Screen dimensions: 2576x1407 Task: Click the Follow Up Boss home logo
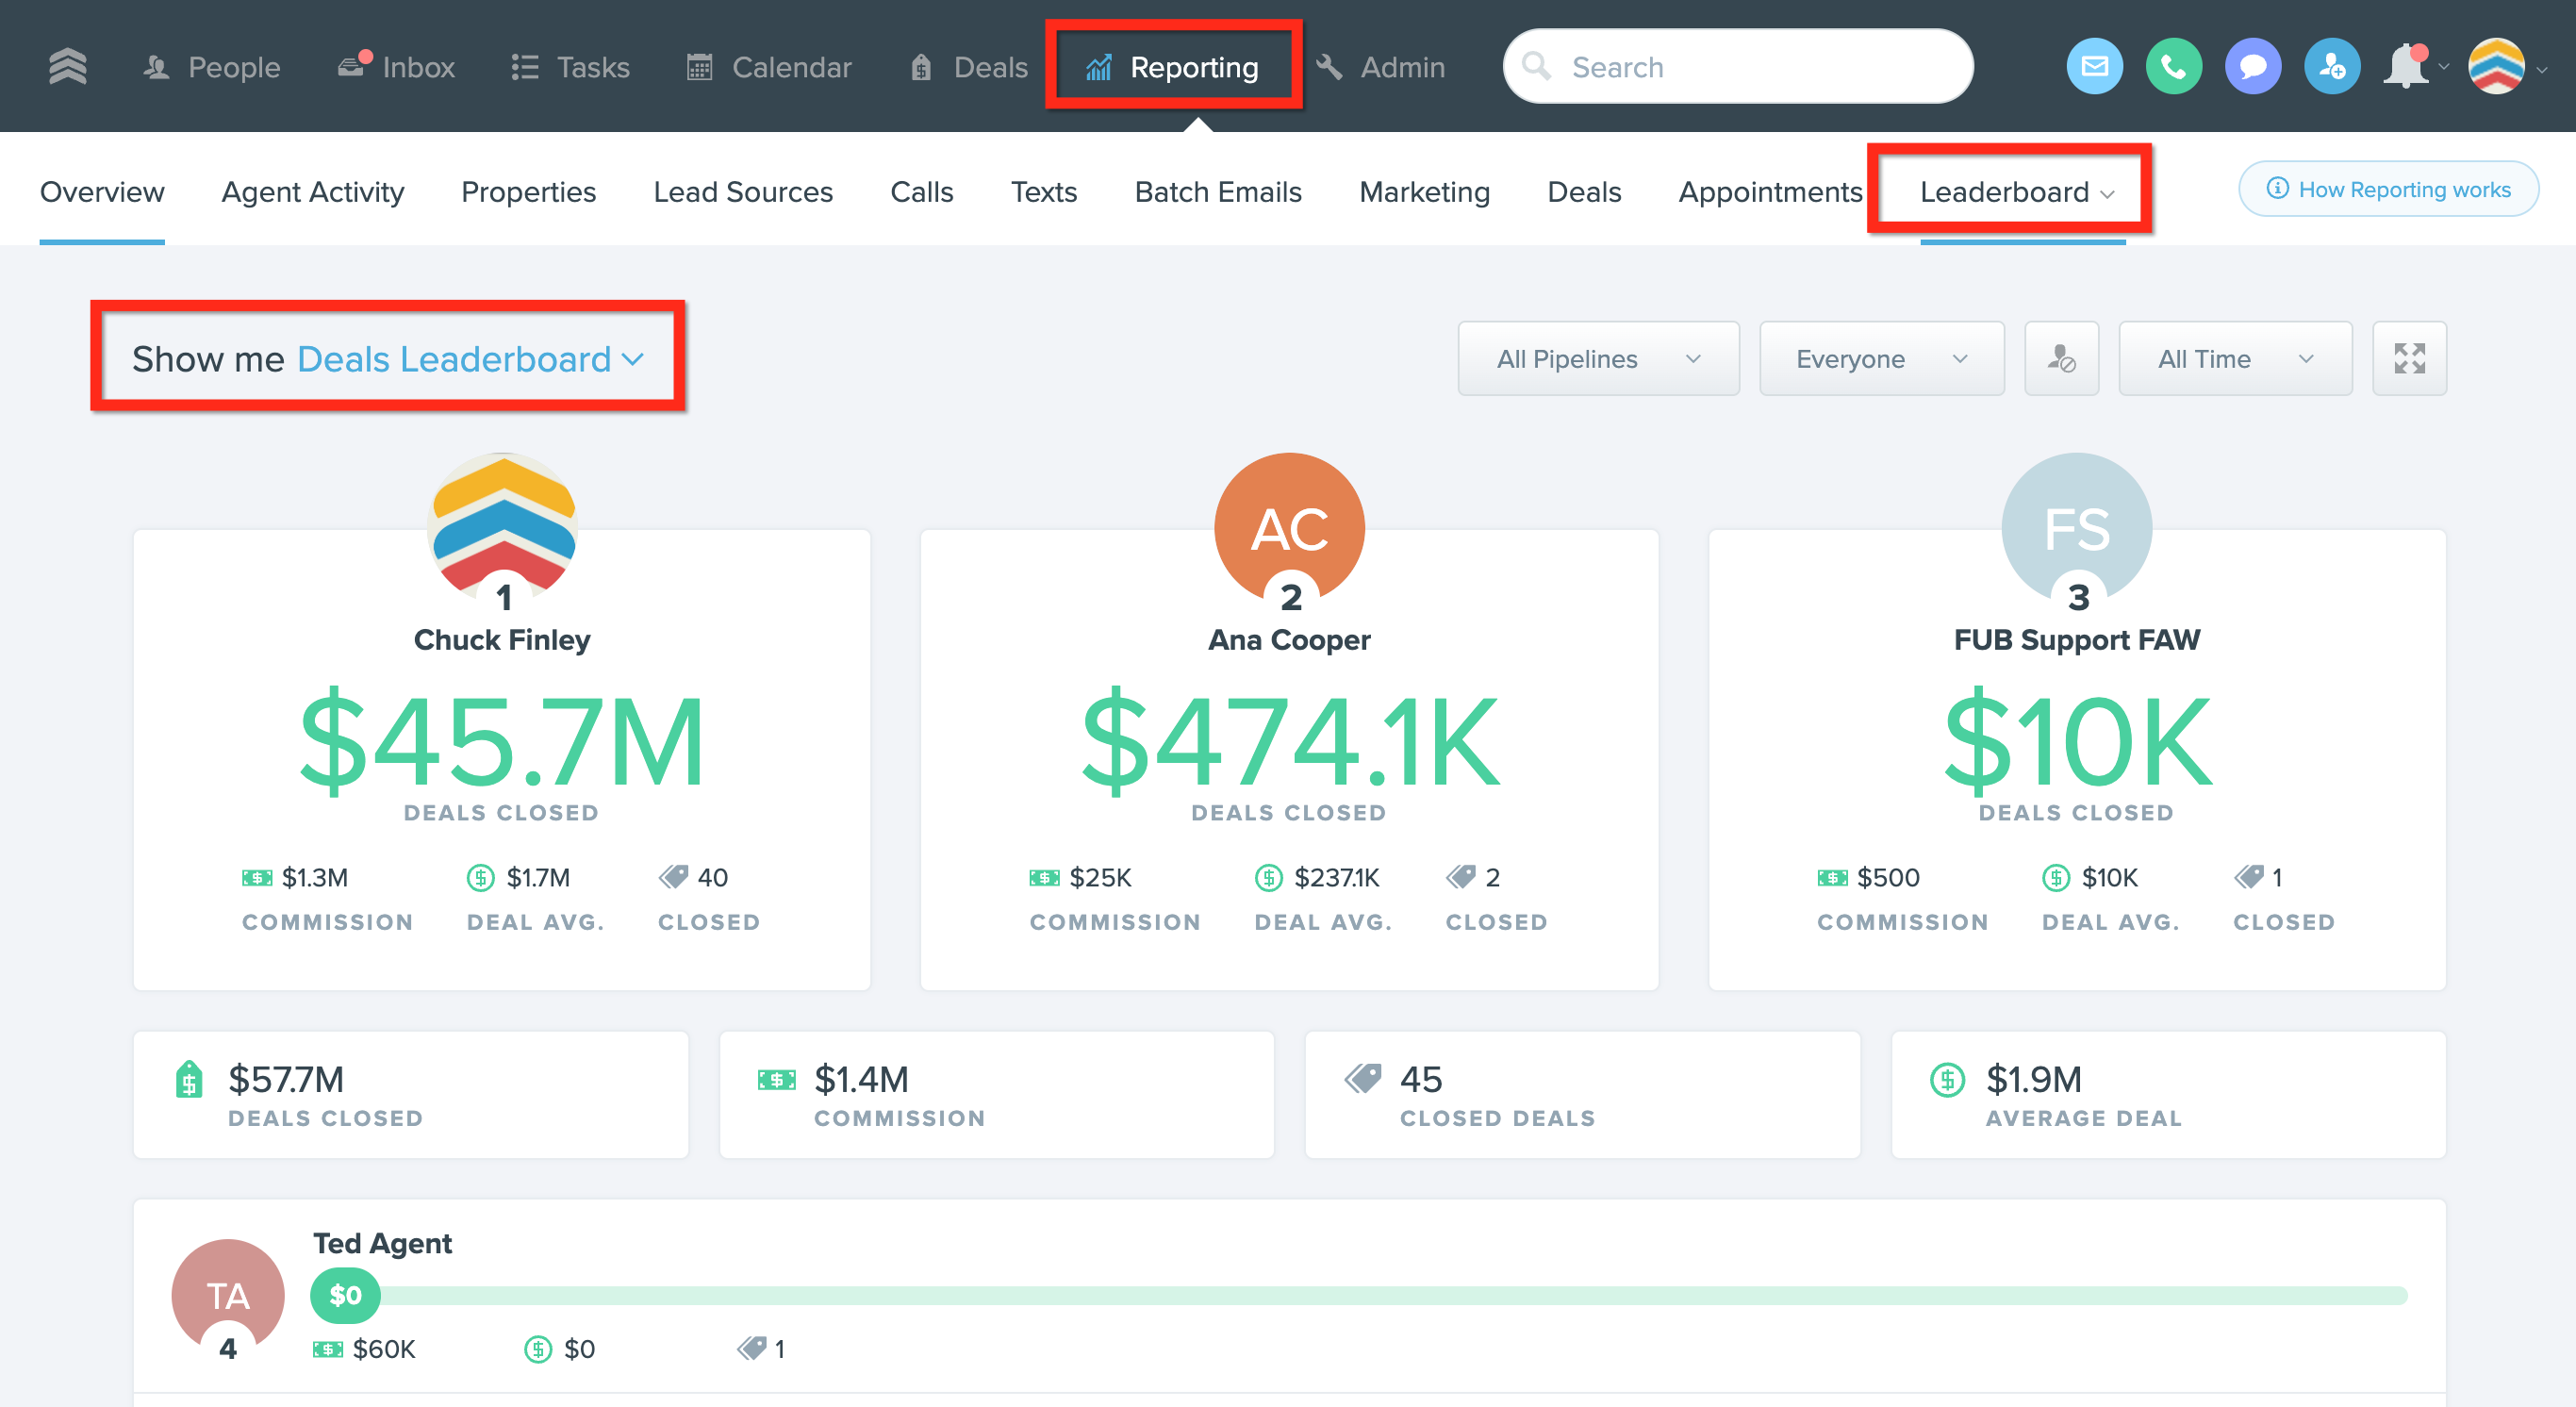tap(68, 67)
